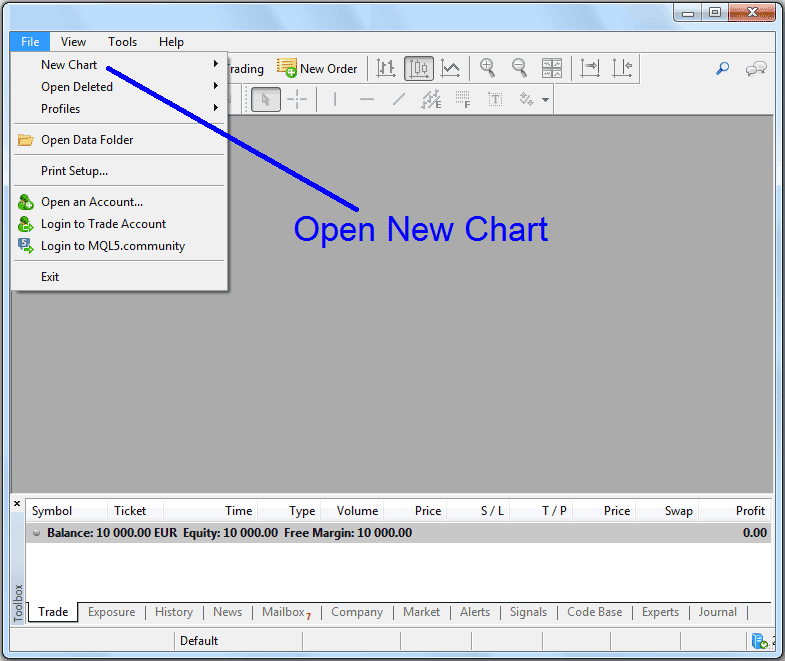Click the Default profile status entry
The width and height of the screenshot is (785, 661).
click(239, 641)
